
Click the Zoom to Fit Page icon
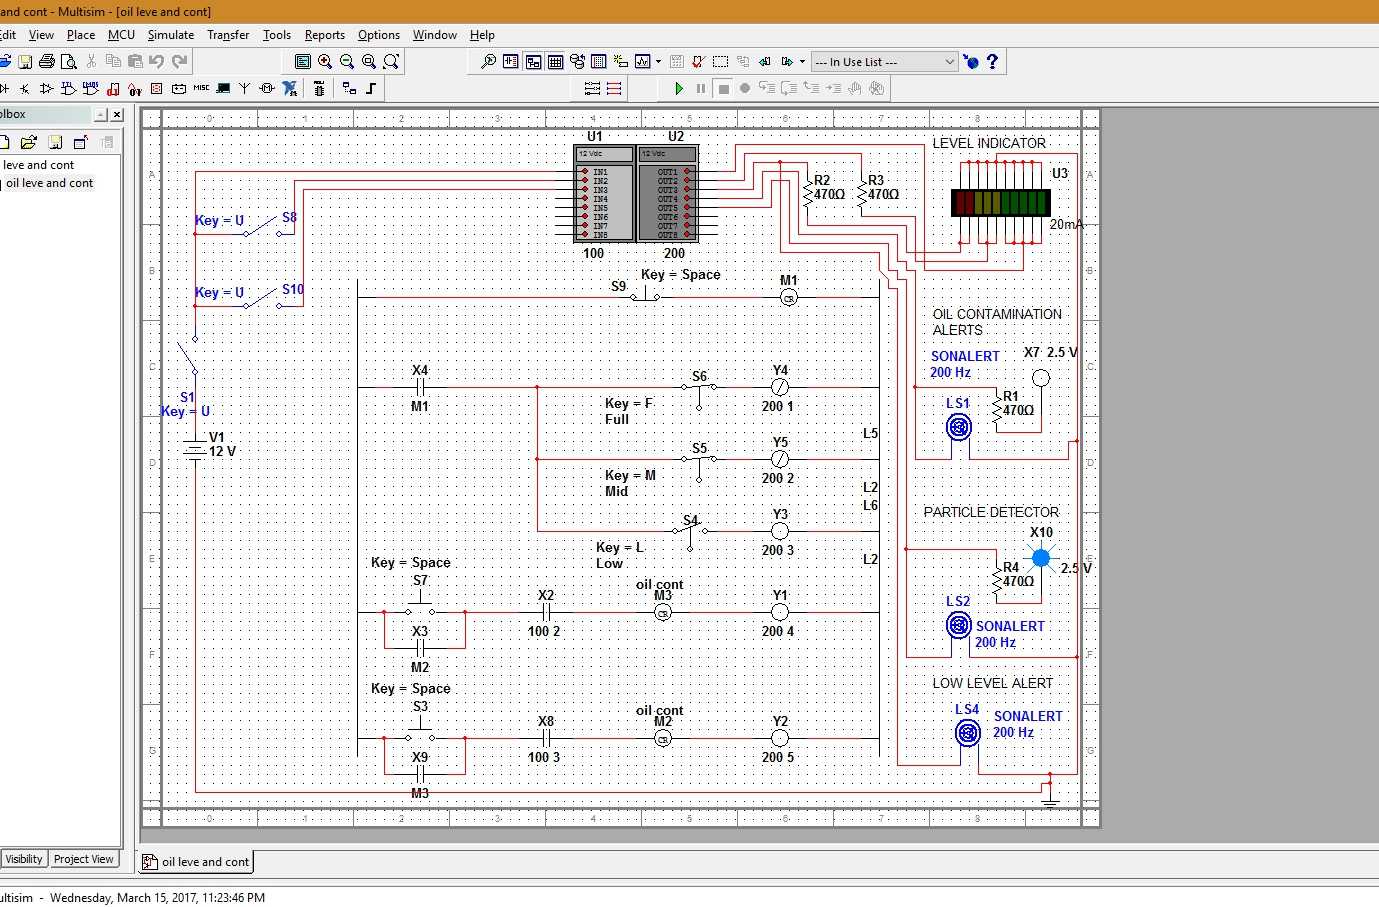(x=391, y=62)
